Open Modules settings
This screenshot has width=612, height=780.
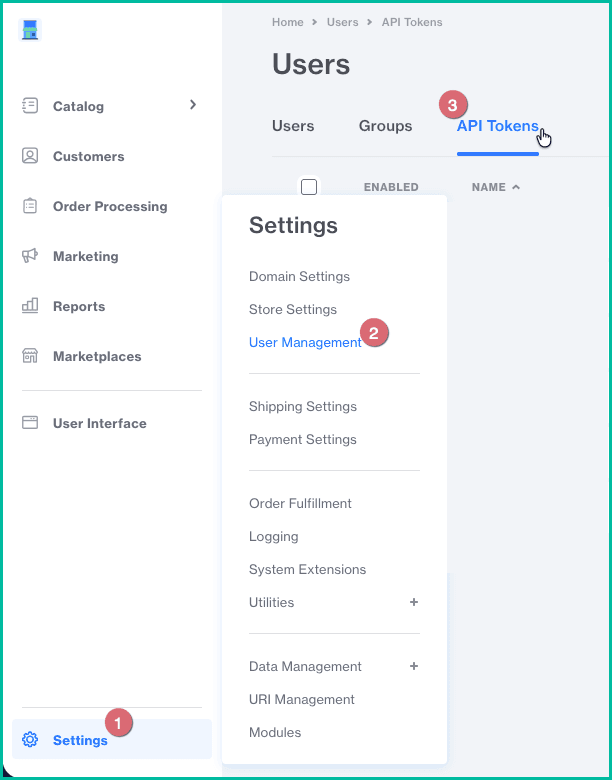(275, 733)
